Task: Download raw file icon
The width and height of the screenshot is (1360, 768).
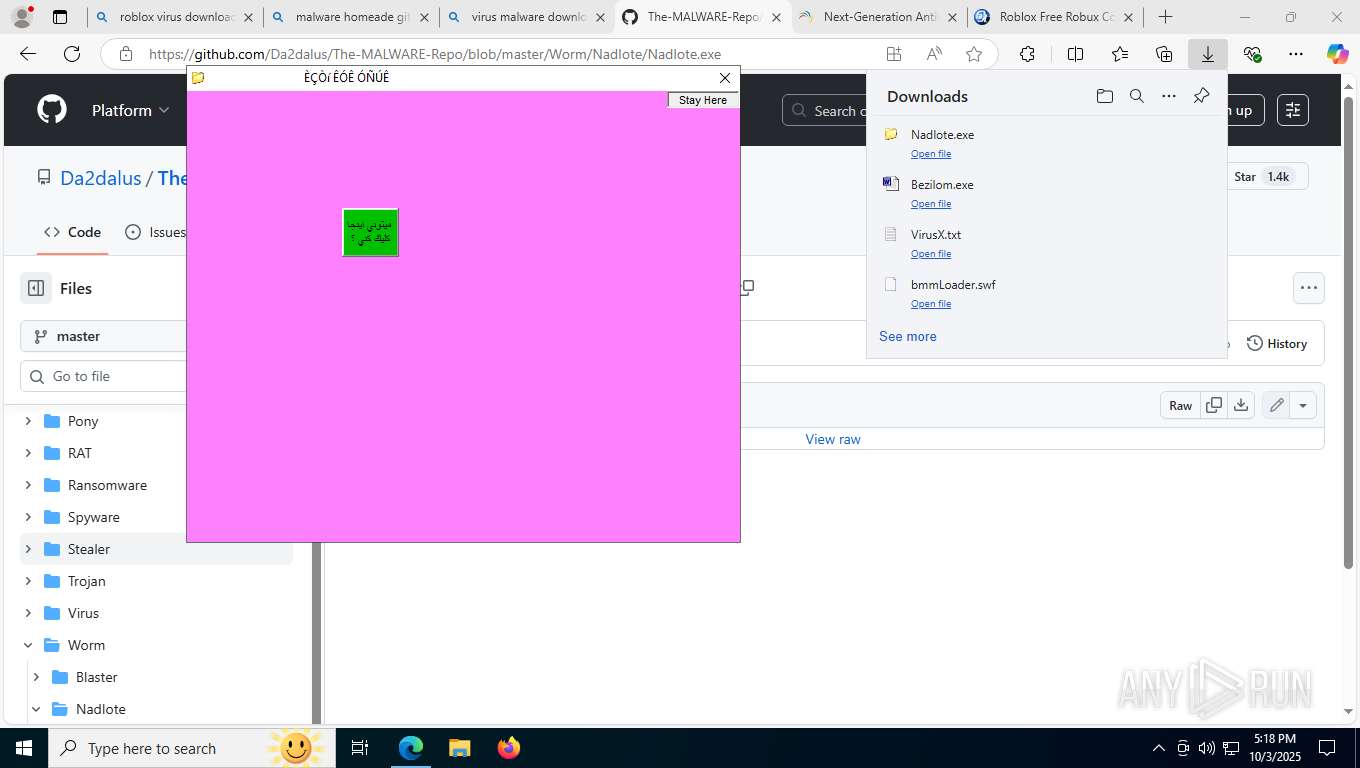Action: (1241, 405)
